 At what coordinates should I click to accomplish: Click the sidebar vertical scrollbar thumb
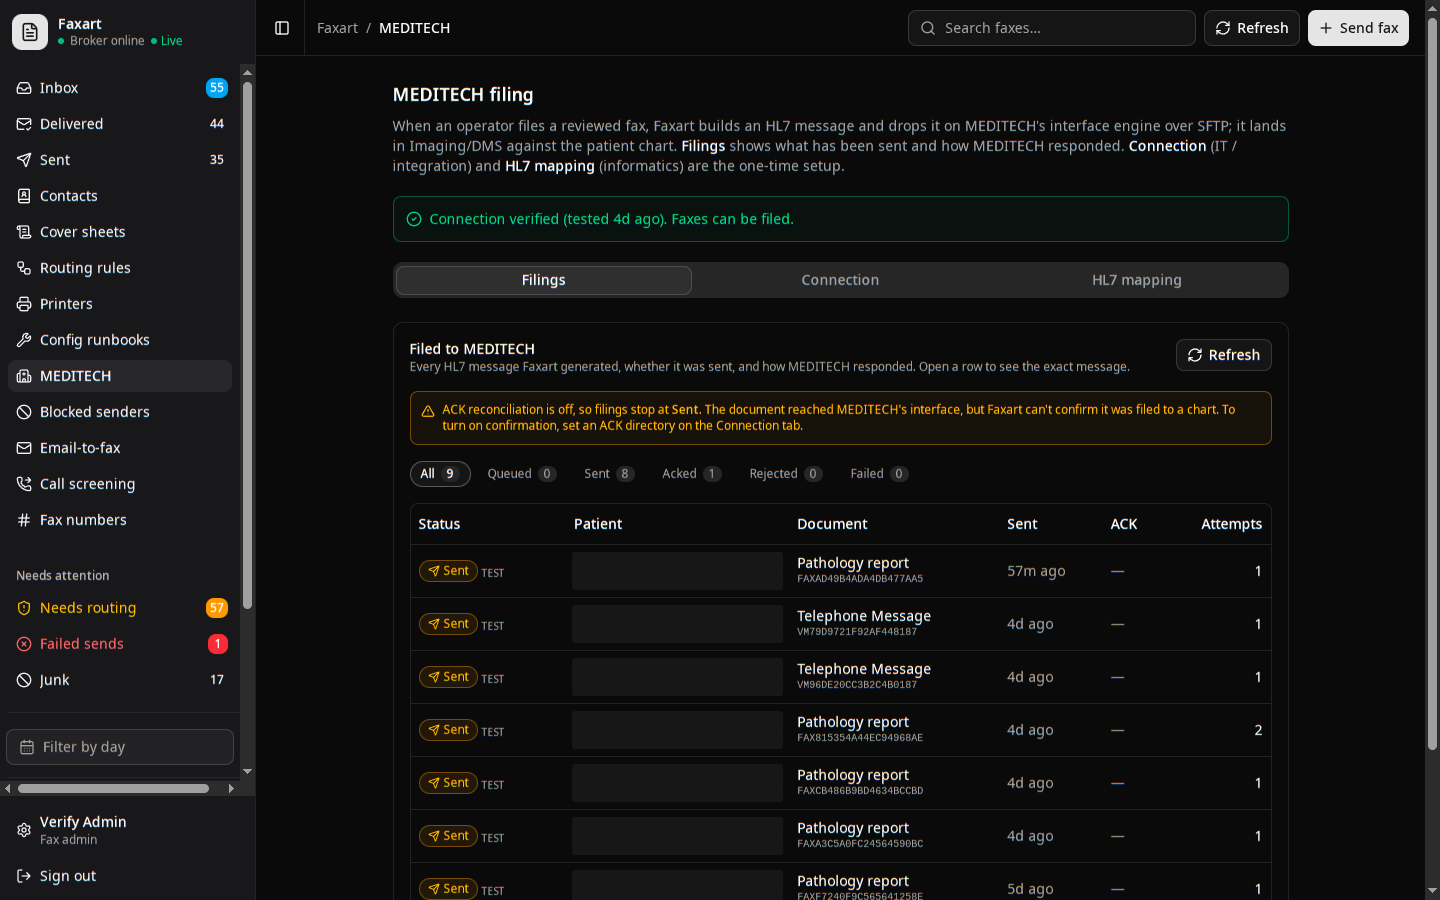247,345
